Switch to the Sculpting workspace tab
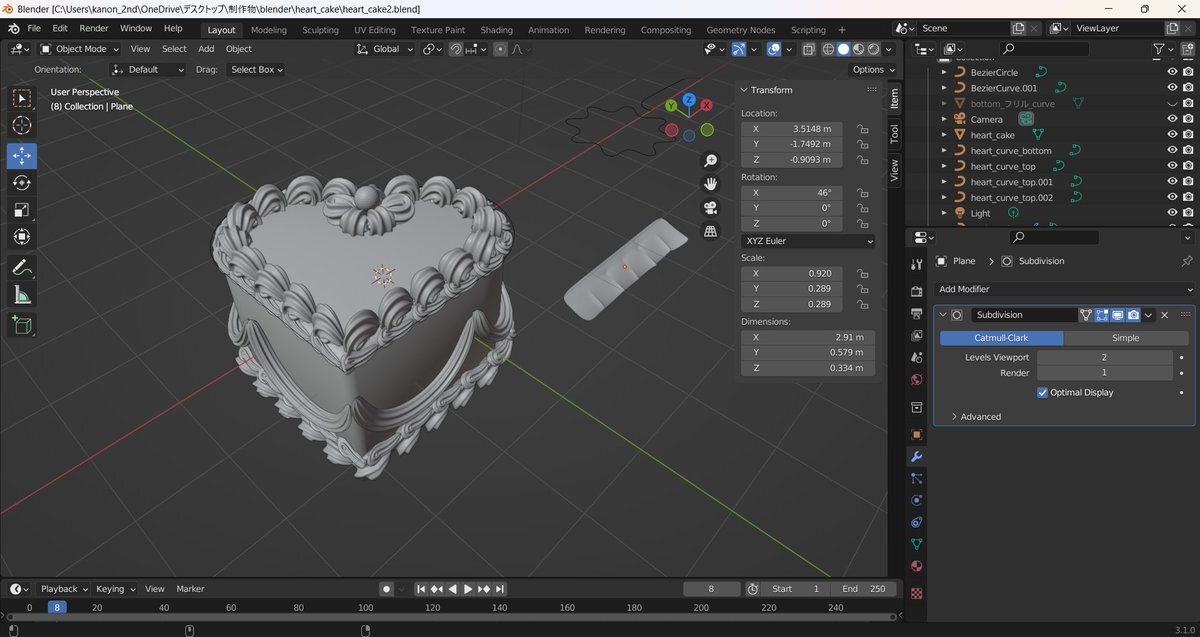1200x637 pixels. pyautogui.click(x=320, y=30)
